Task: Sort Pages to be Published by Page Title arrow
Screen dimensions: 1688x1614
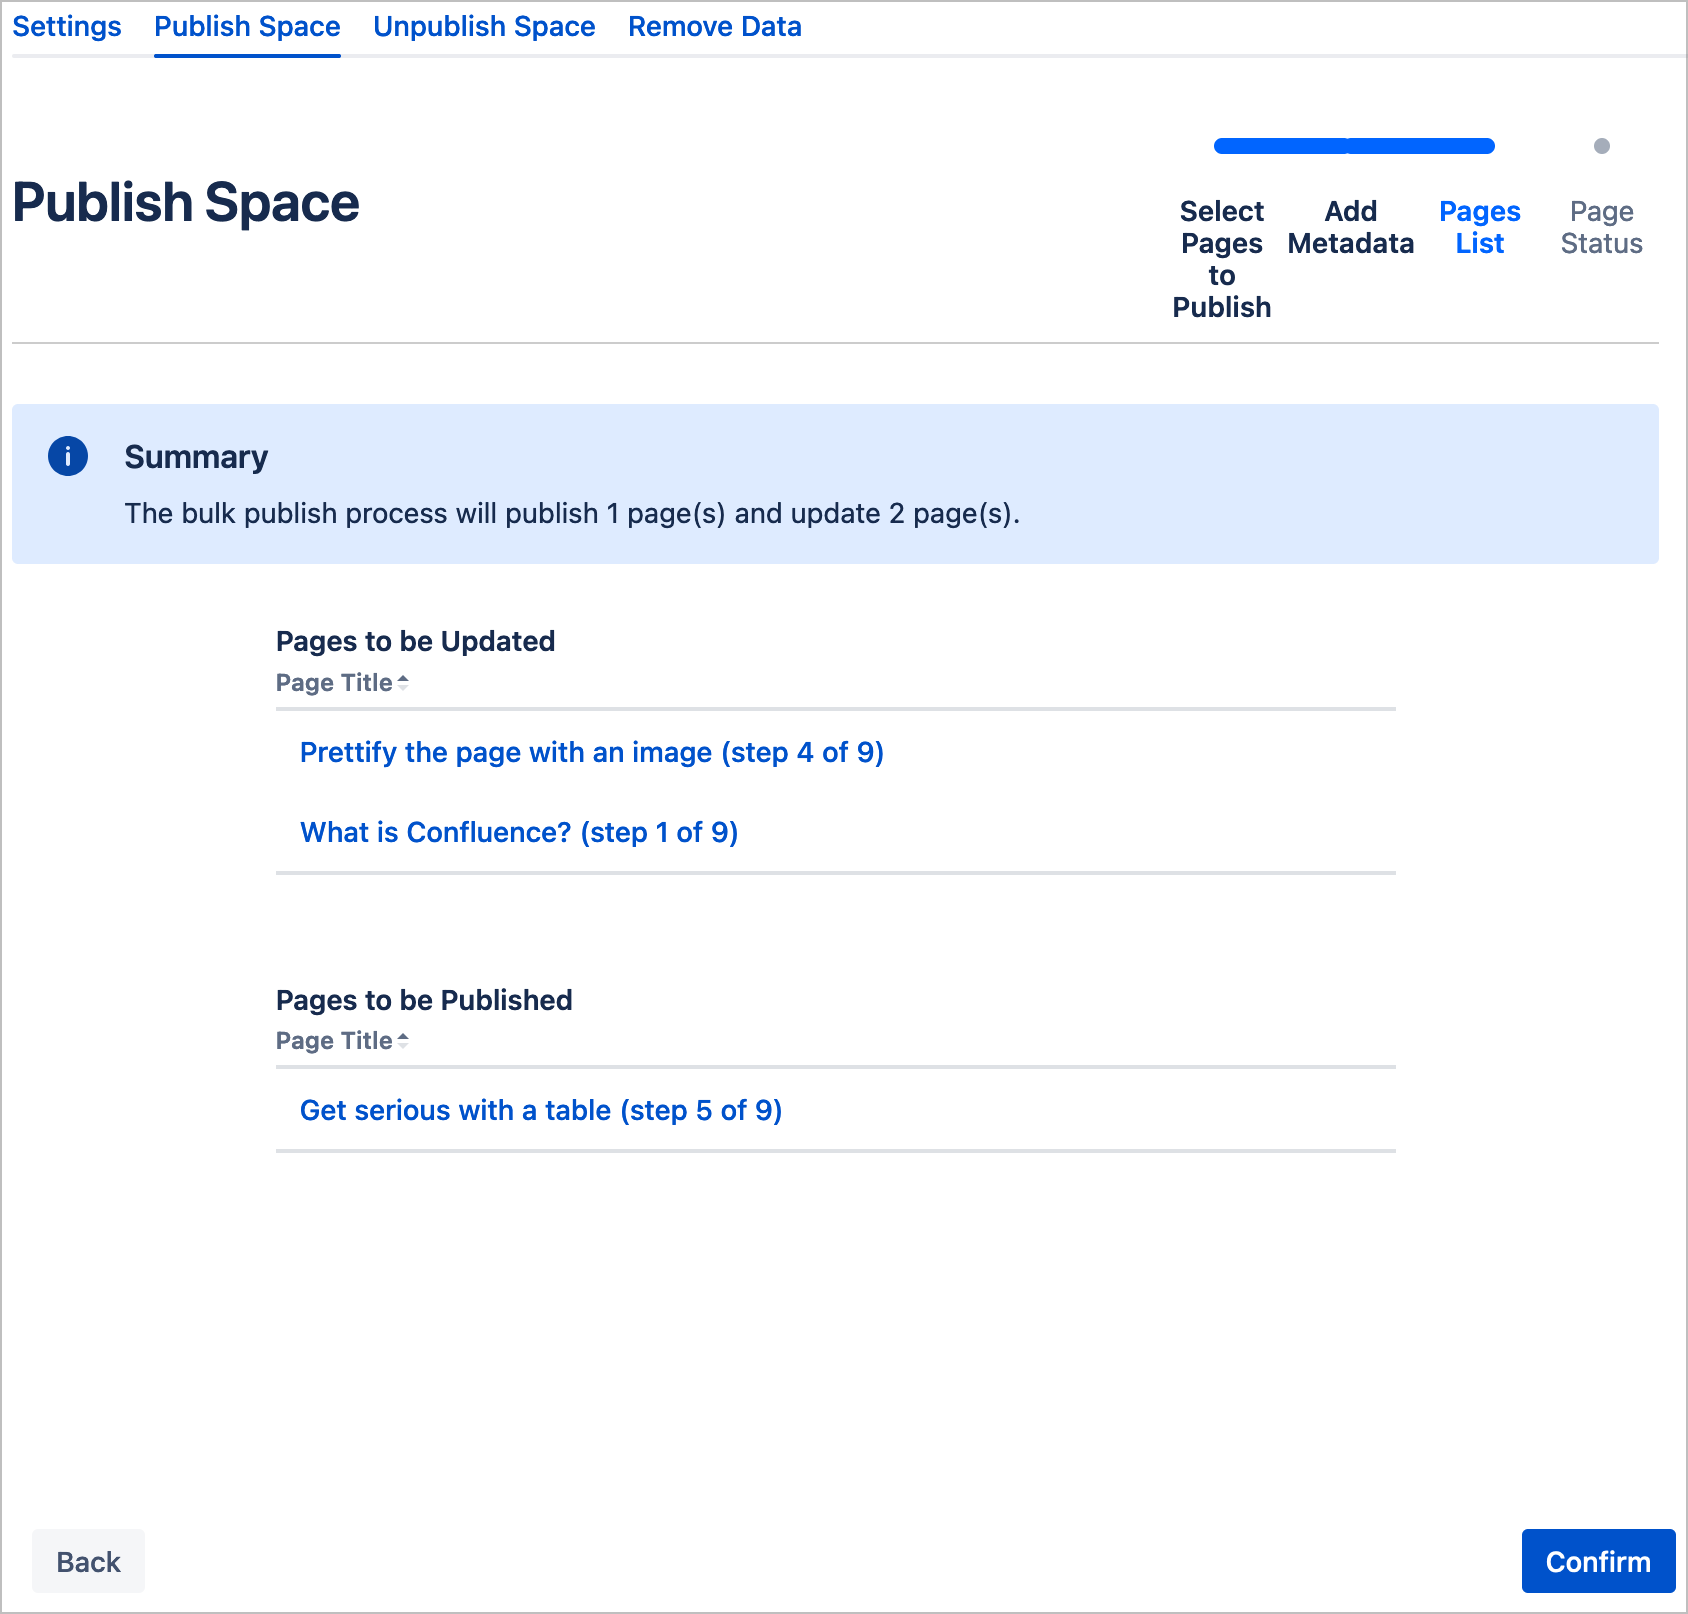Action: coord(402,1041)
